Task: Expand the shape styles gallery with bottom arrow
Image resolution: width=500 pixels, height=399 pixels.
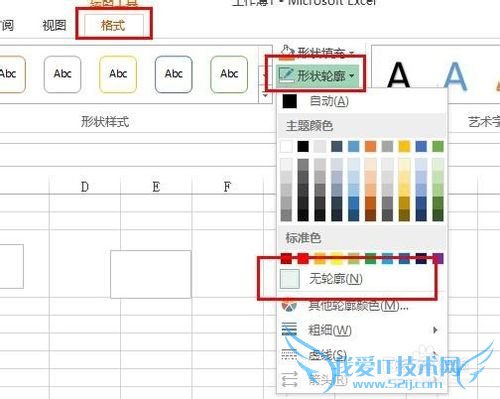Action: coord(265,96)
